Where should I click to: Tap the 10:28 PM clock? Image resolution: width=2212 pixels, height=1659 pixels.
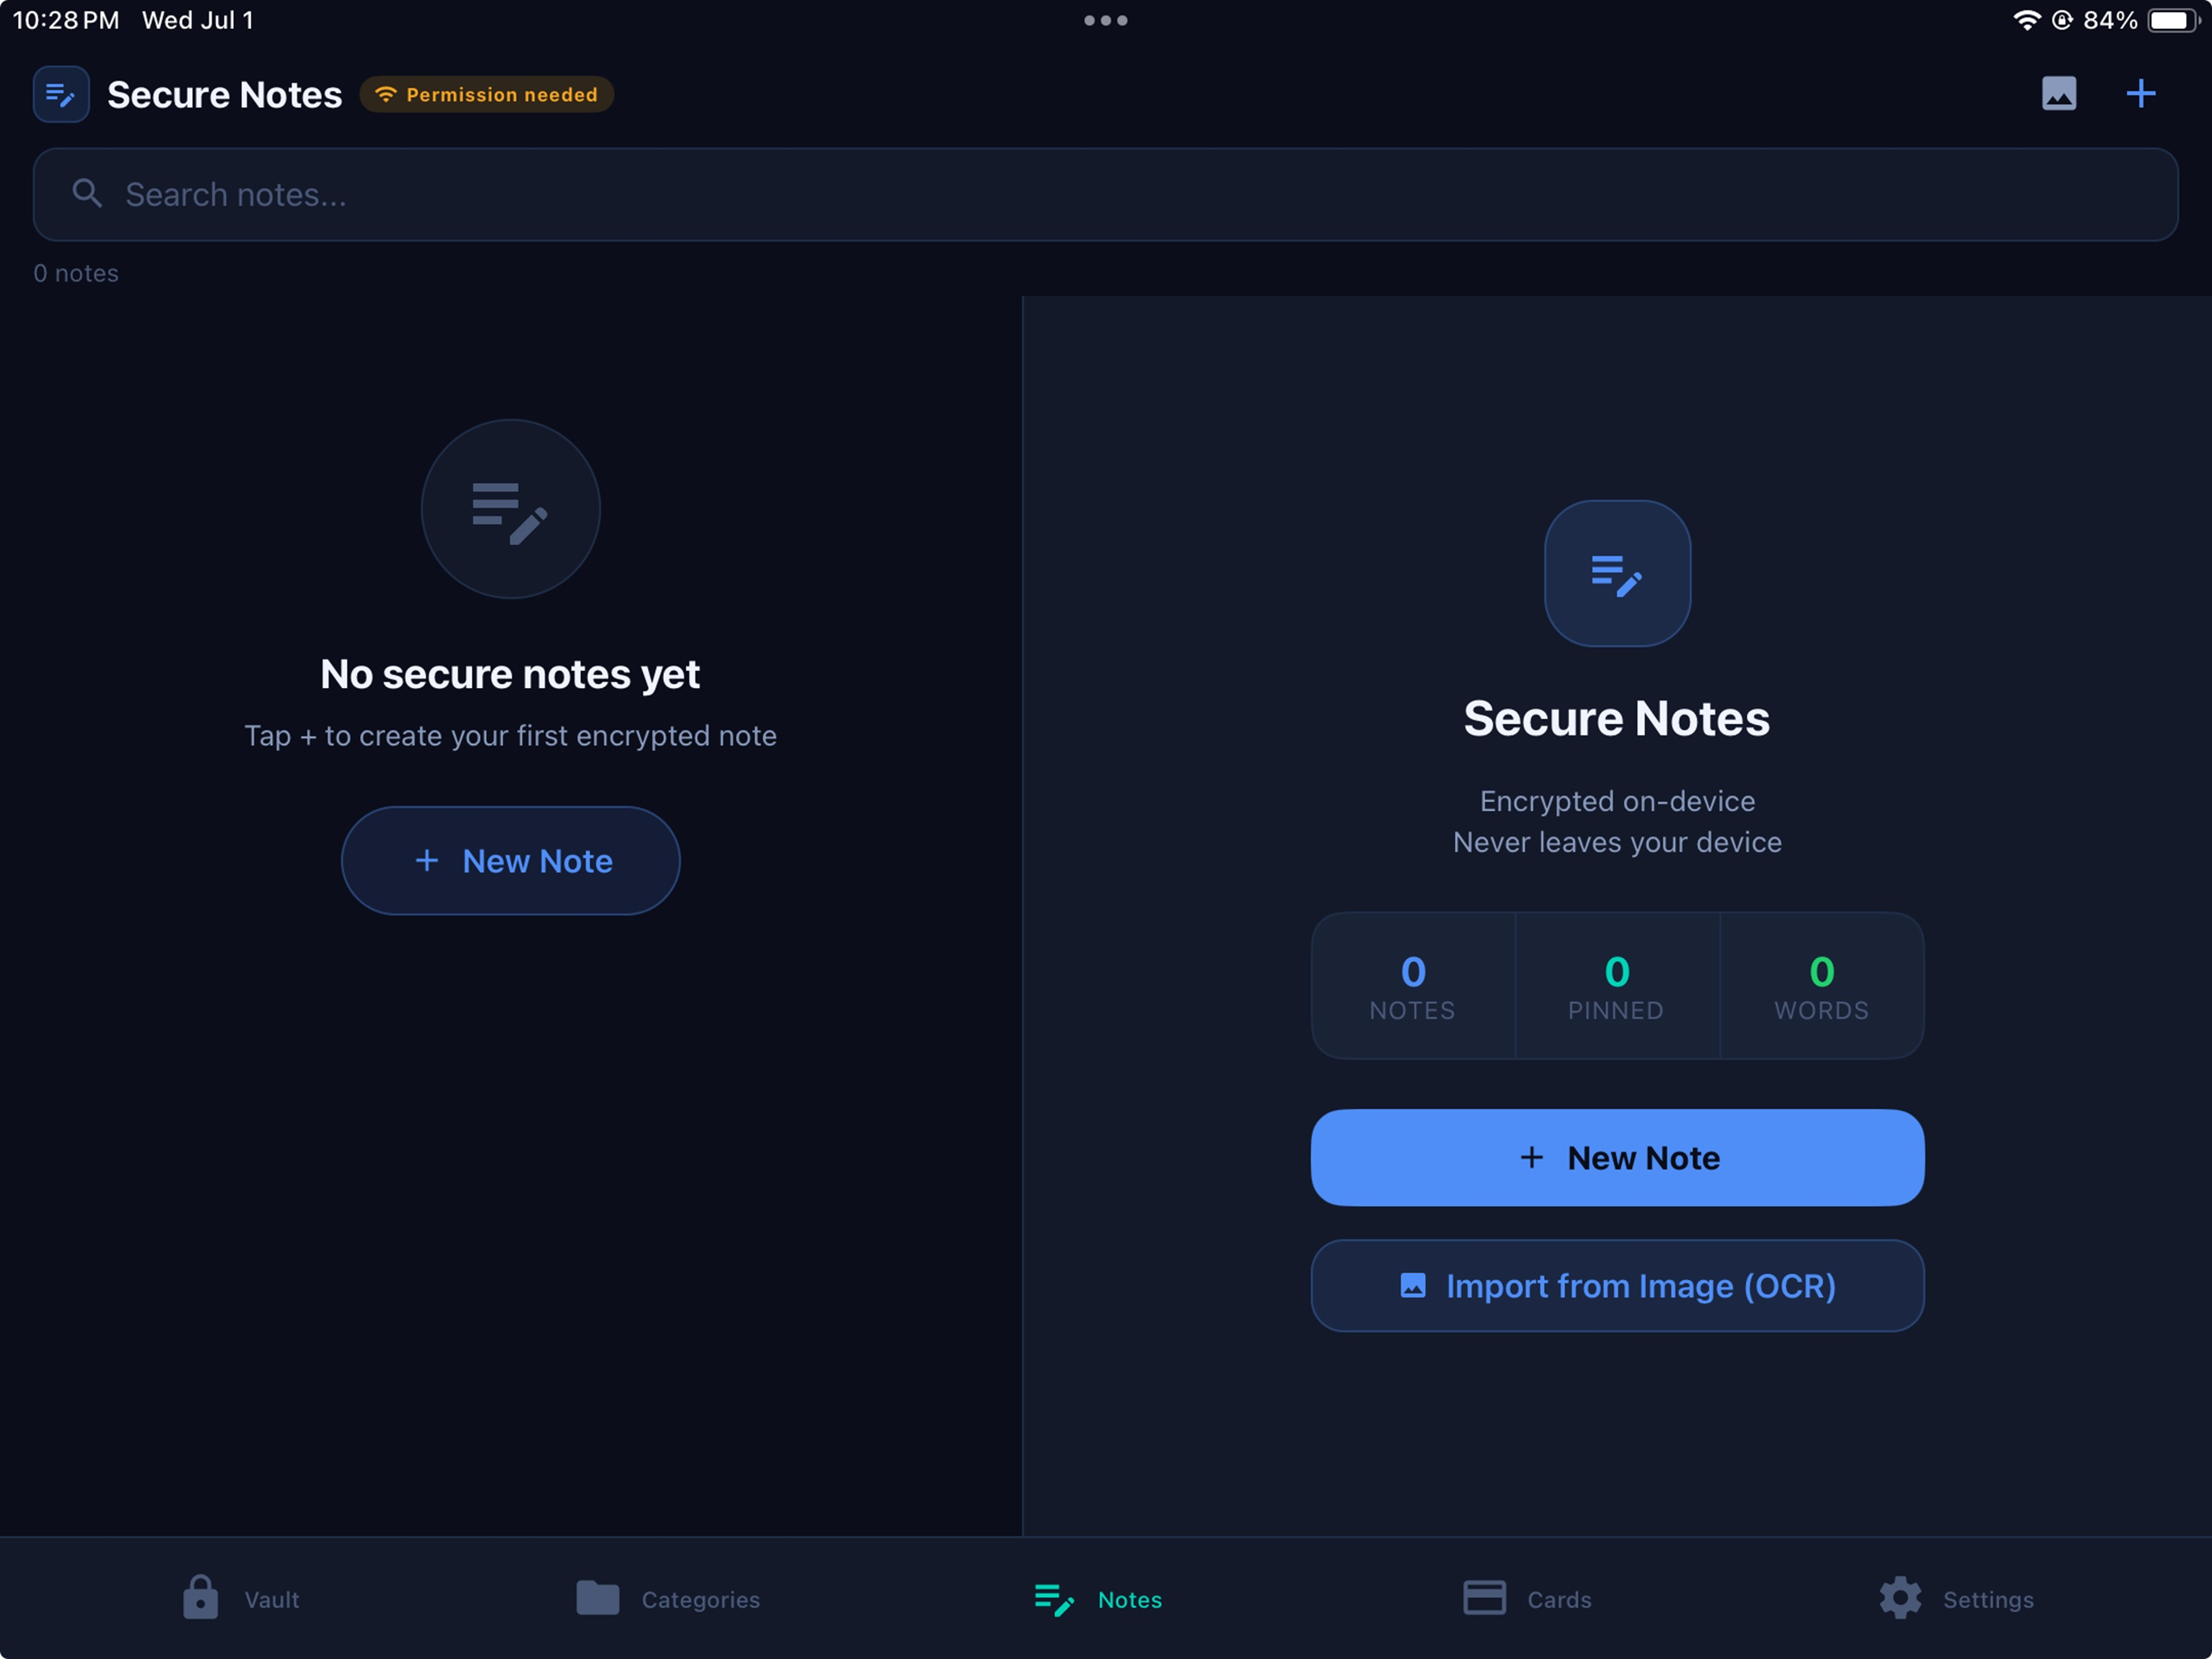pos(66,20)
